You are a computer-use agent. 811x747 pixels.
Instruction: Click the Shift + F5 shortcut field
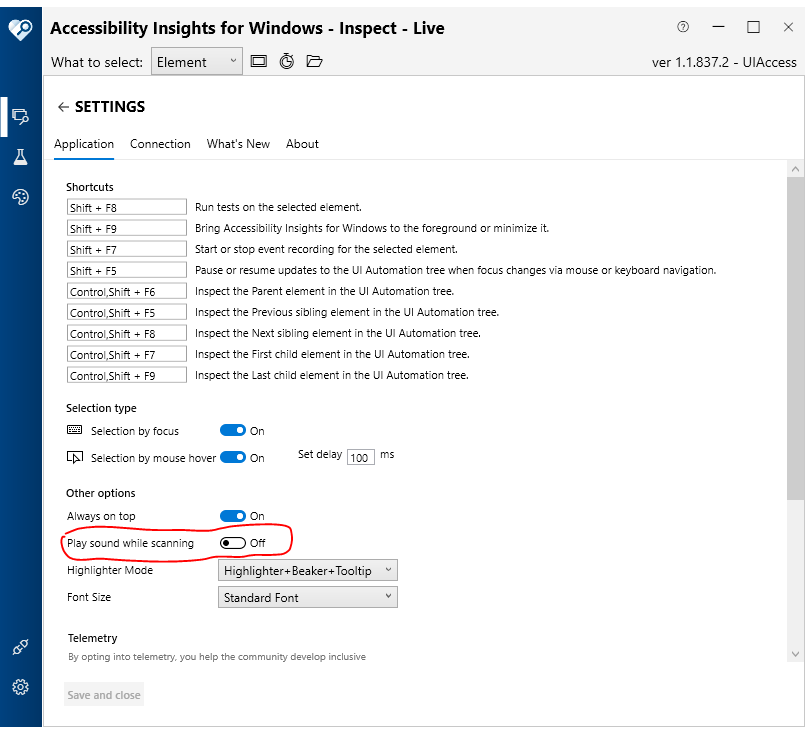coord(127,270)
